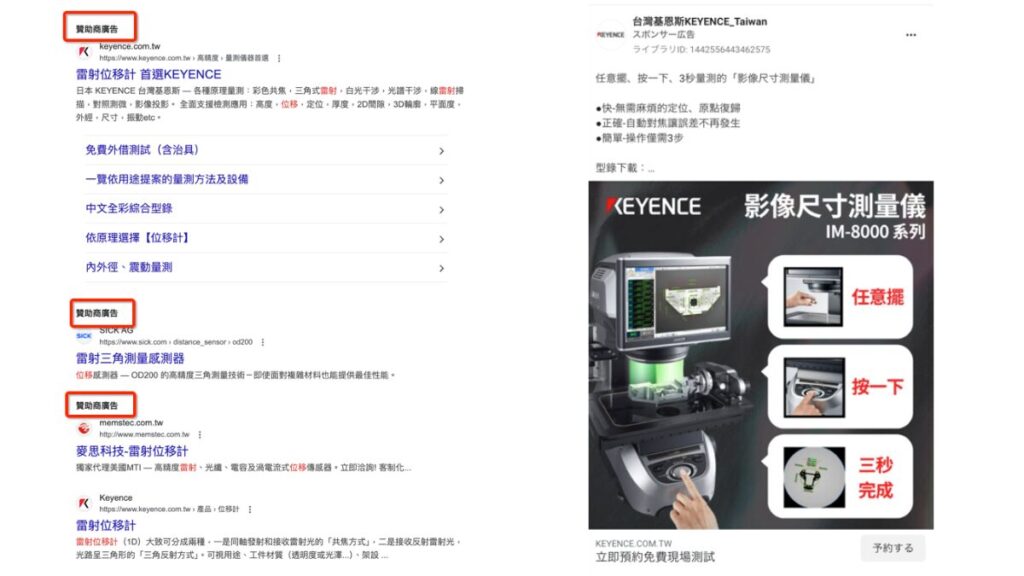Click the Keyence favicon of the organic result
This screenshot has height=576, width=1024.
pyautogui.click(x=84, y=503)
